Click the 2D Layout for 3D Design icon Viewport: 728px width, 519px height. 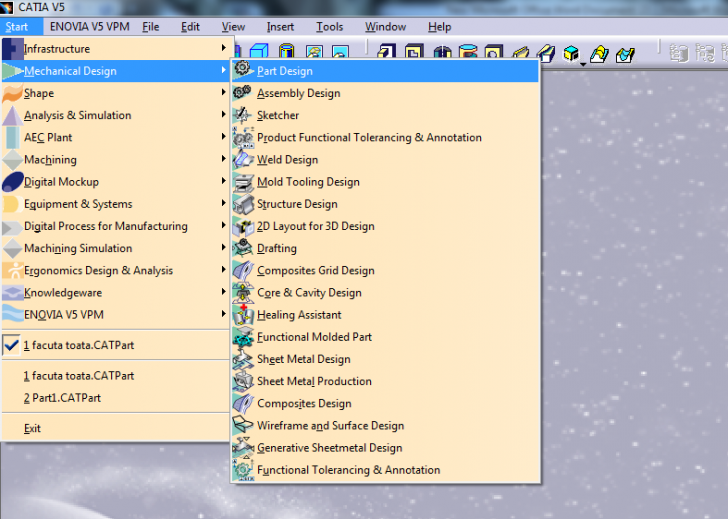(243, 226)
